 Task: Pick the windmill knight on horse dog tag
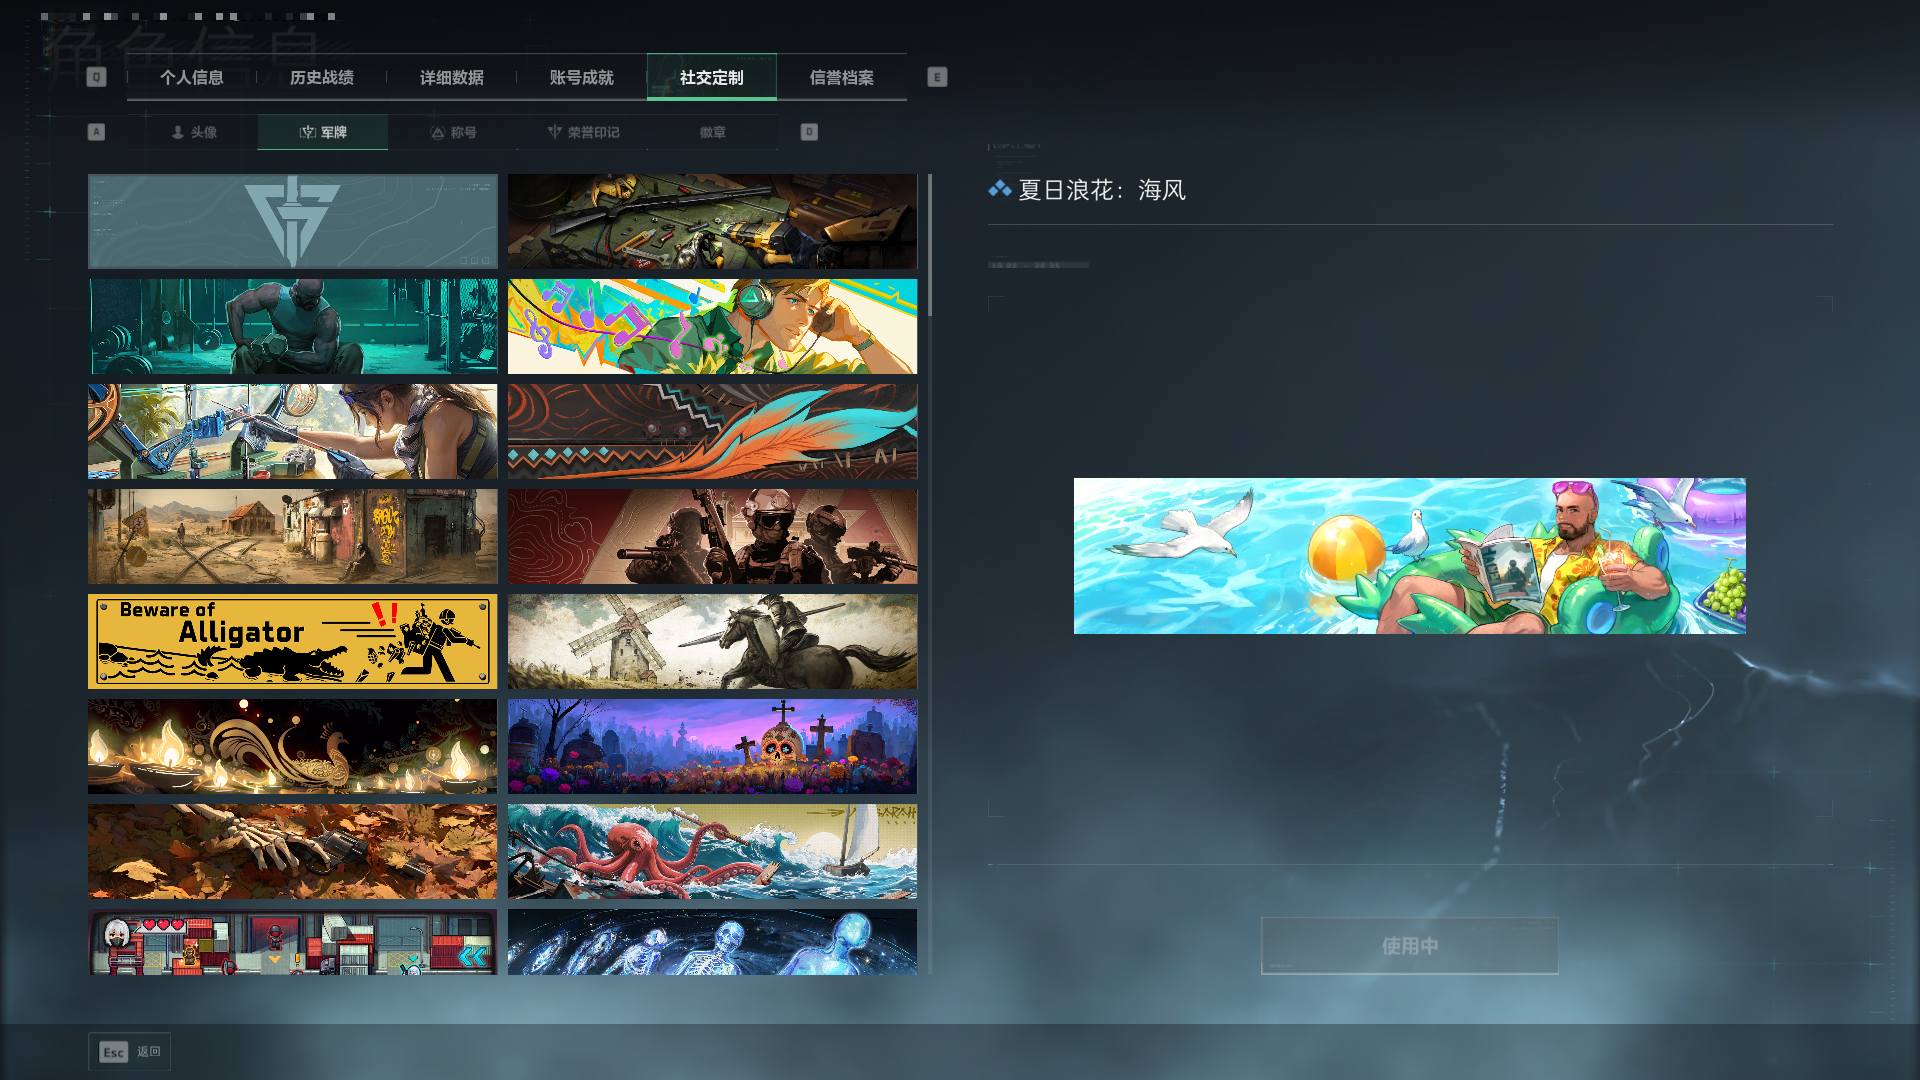[712, 642]
